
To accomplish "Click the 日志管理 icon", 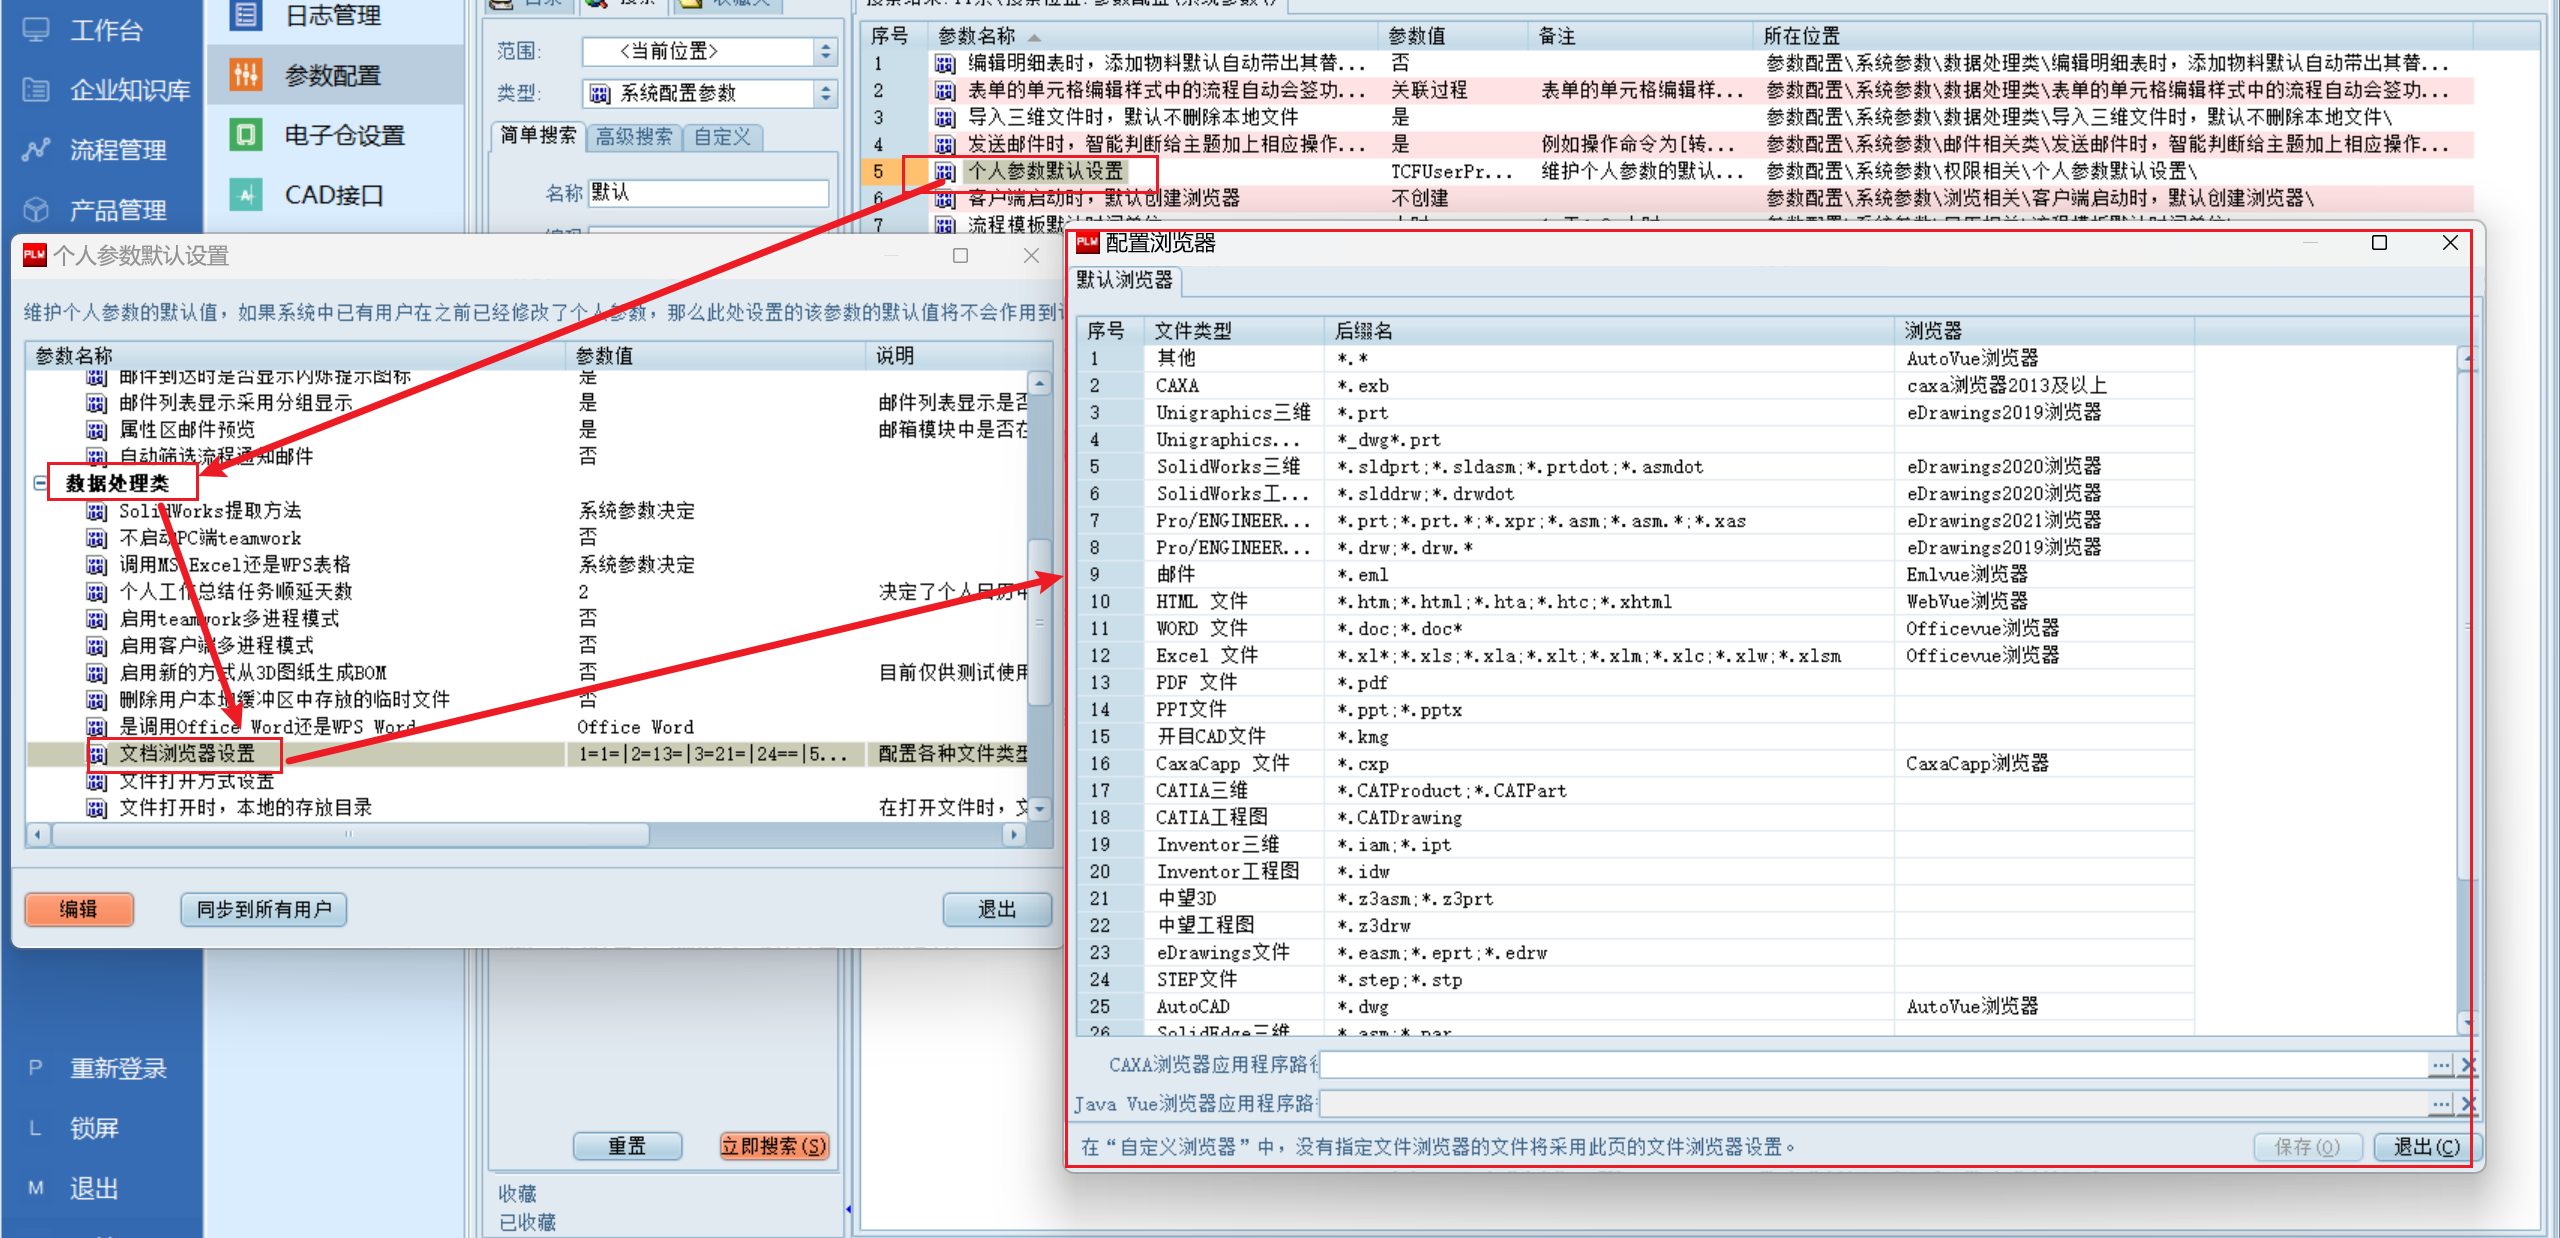I will click(x=246, y=15).
